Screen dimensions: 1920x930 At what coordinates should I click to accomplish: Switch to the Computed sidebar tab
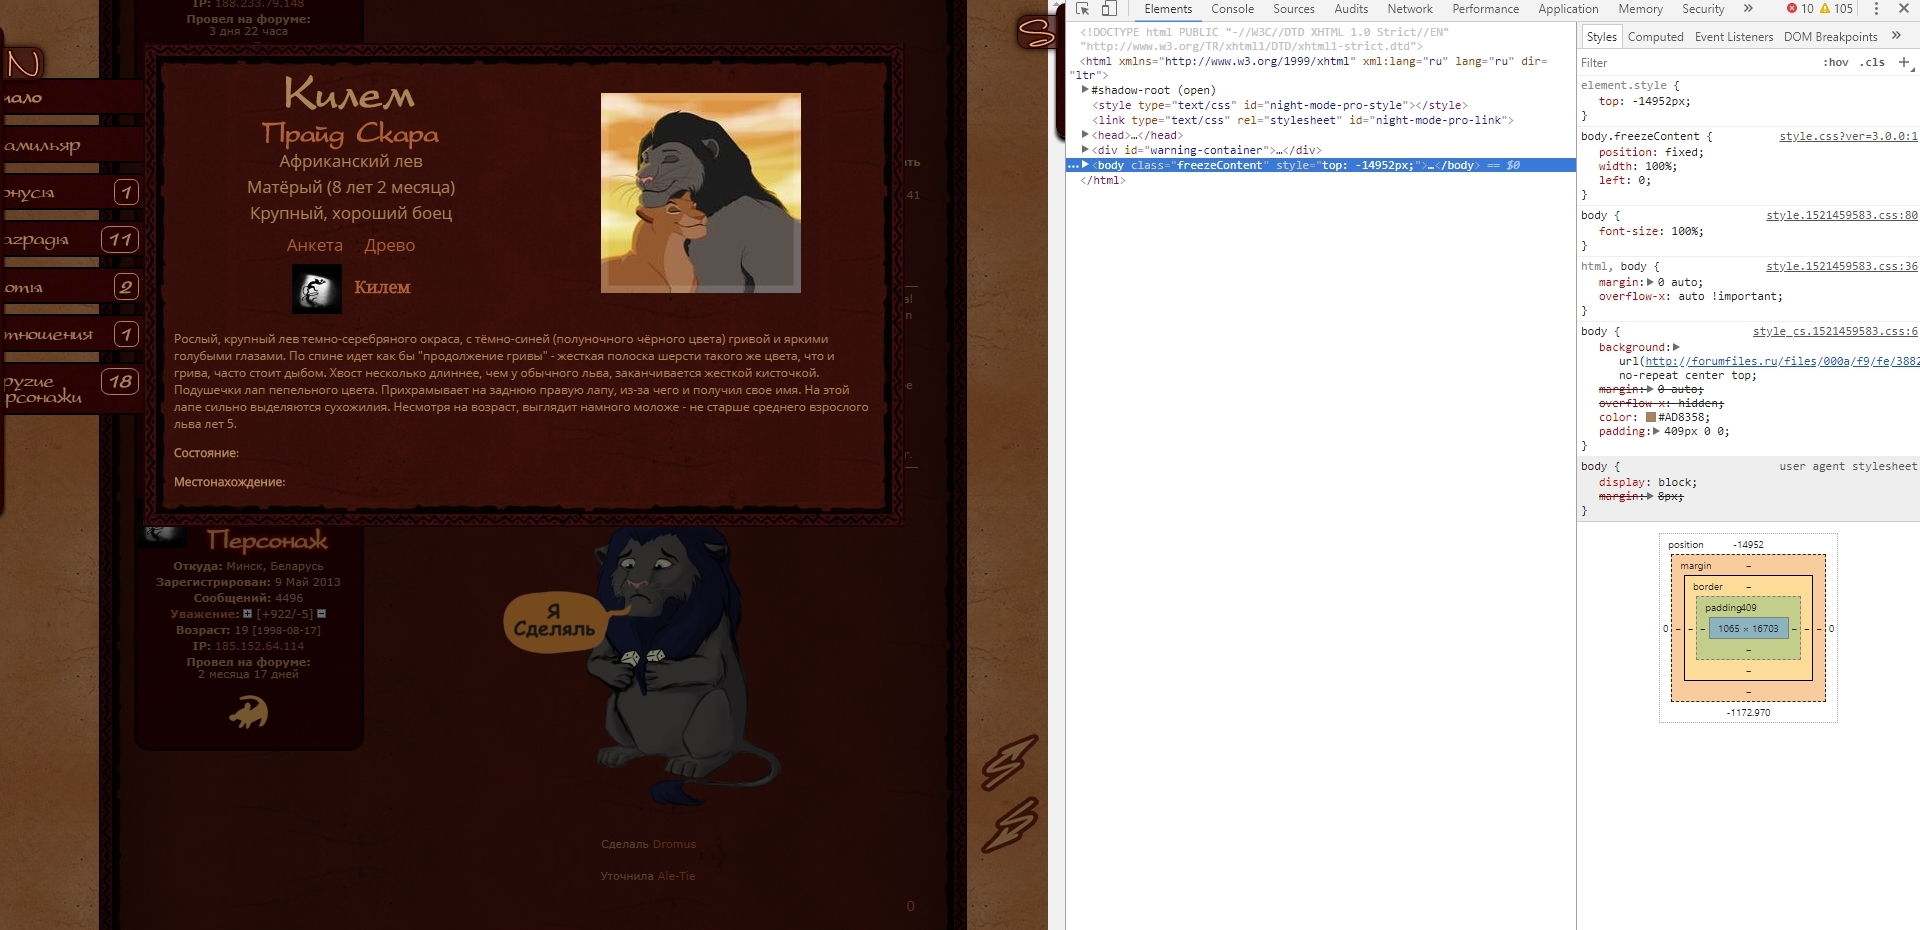(1655, 37)
